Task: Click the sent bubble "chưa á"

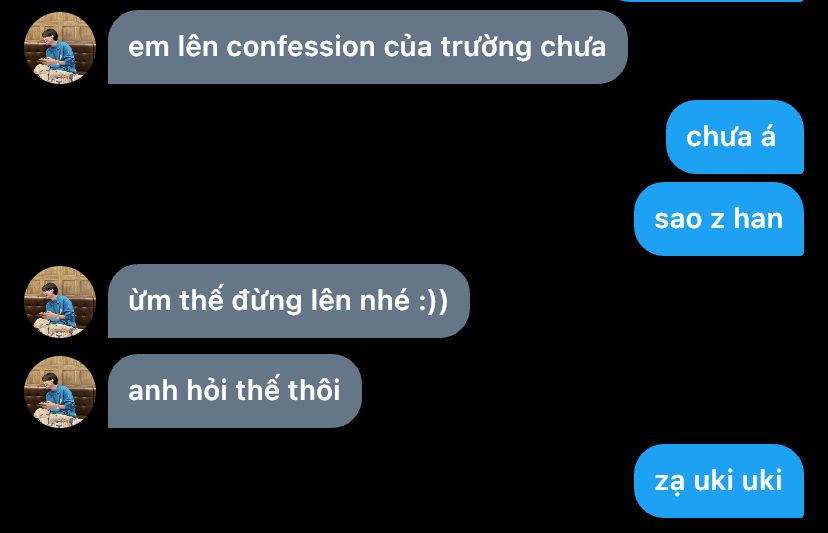Action: coord(735,137)
